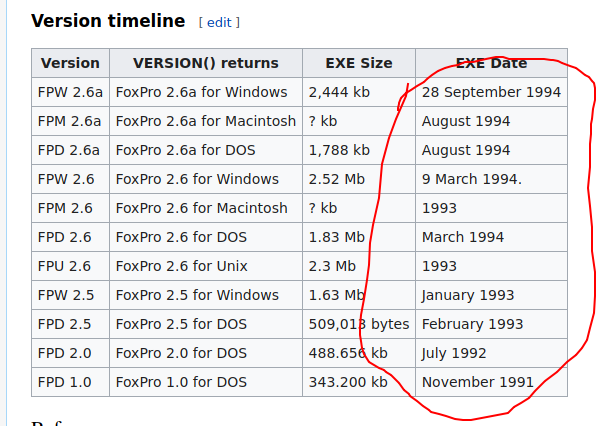Select the FPD 2.6 version cell

point(70,237)
